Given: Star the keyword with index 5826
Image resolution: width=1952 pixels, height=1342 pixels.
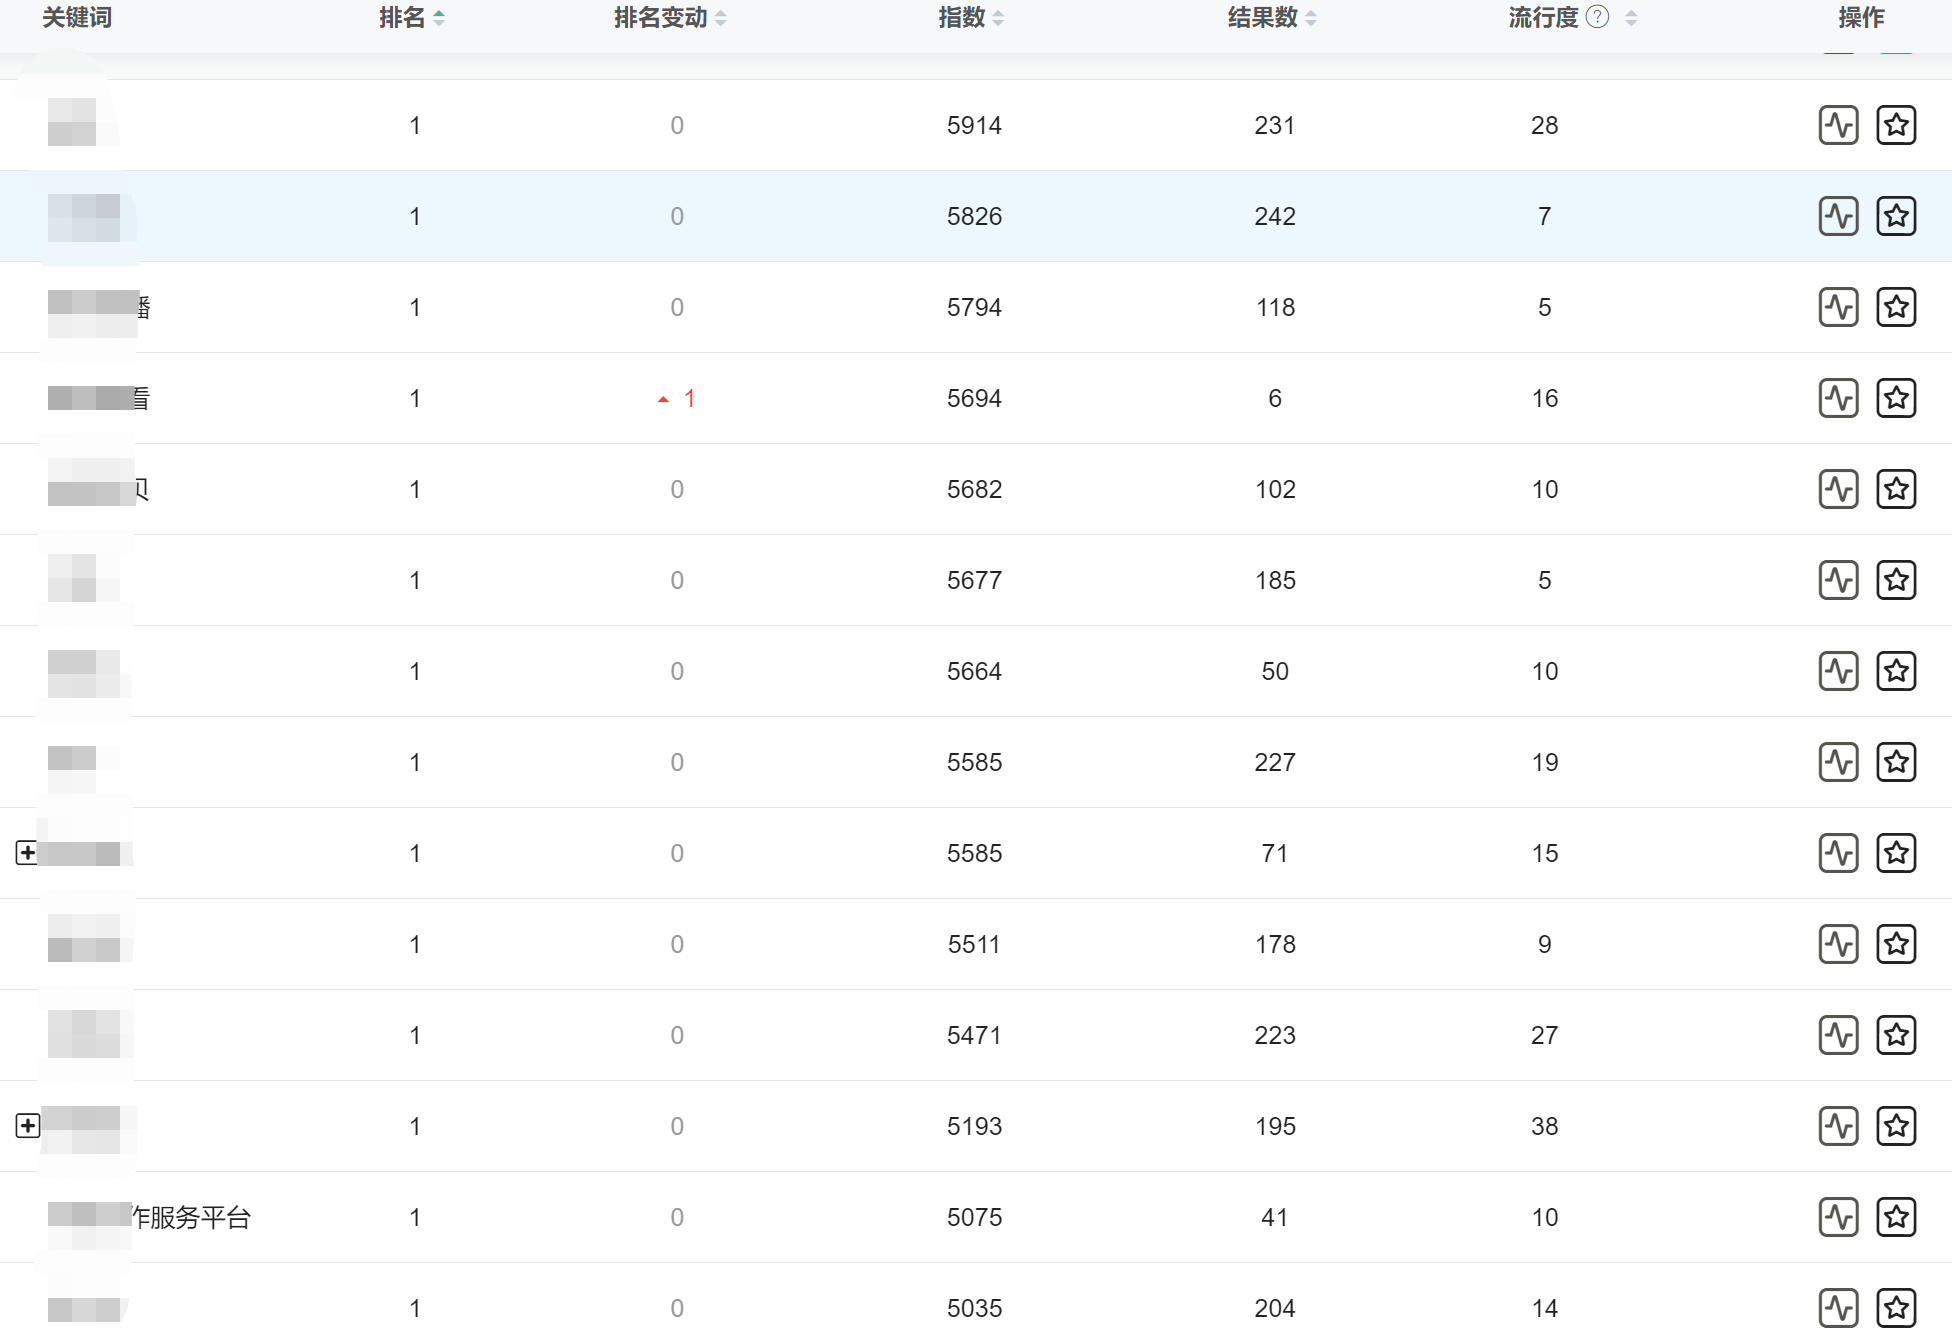Looking at the screenshot, I should (x=1897, y=216).
